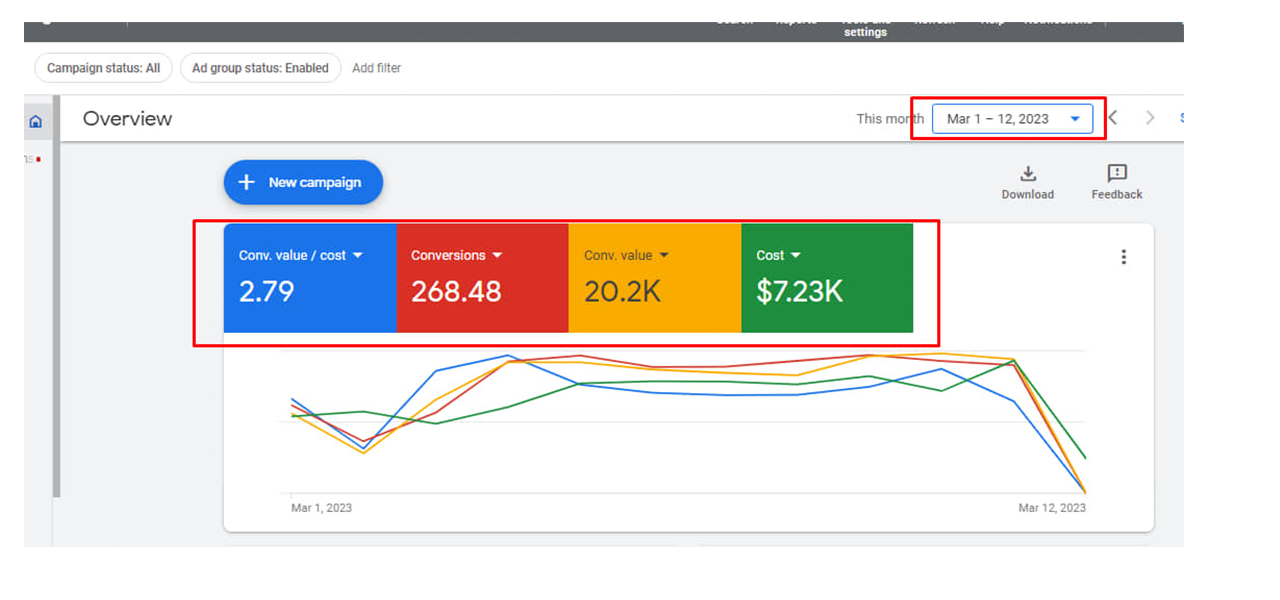
Task: Select the red 268.48 Conversions card
Action: (482, 290)
